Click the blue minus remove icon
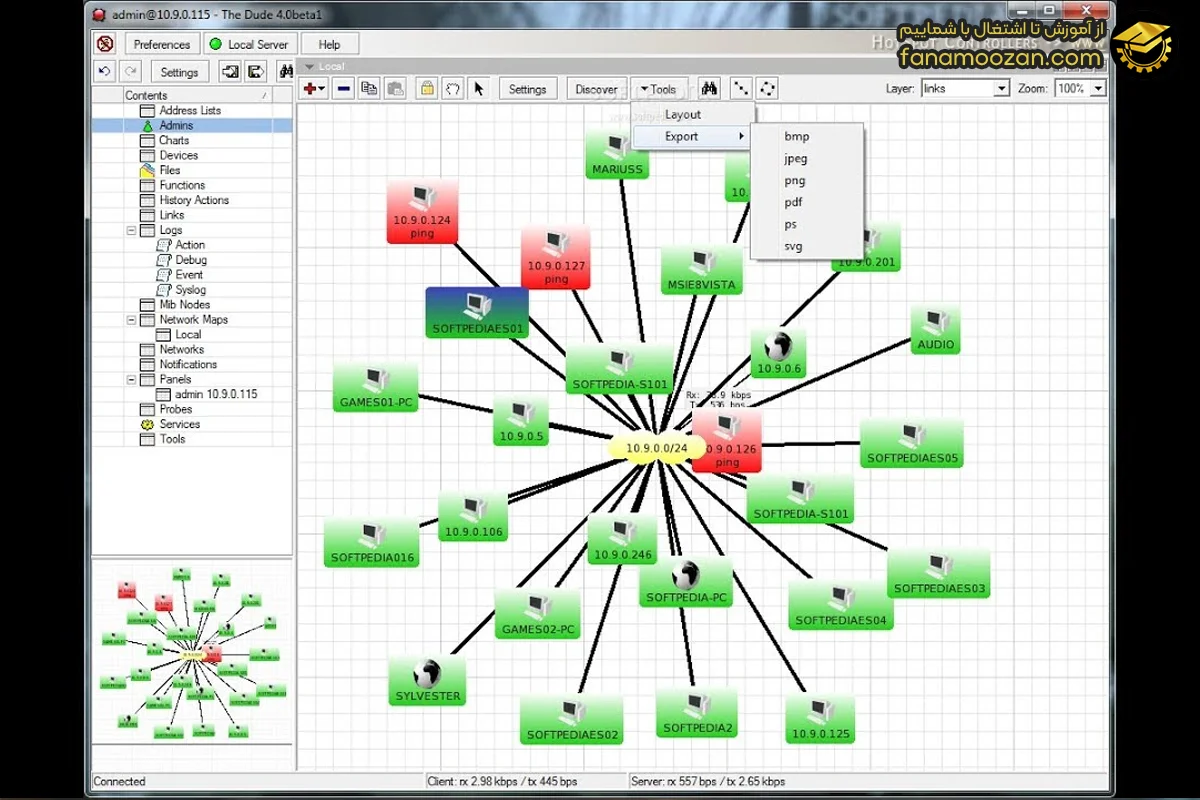This screenshot has height=800, width=1200. [x=344, y=89]
